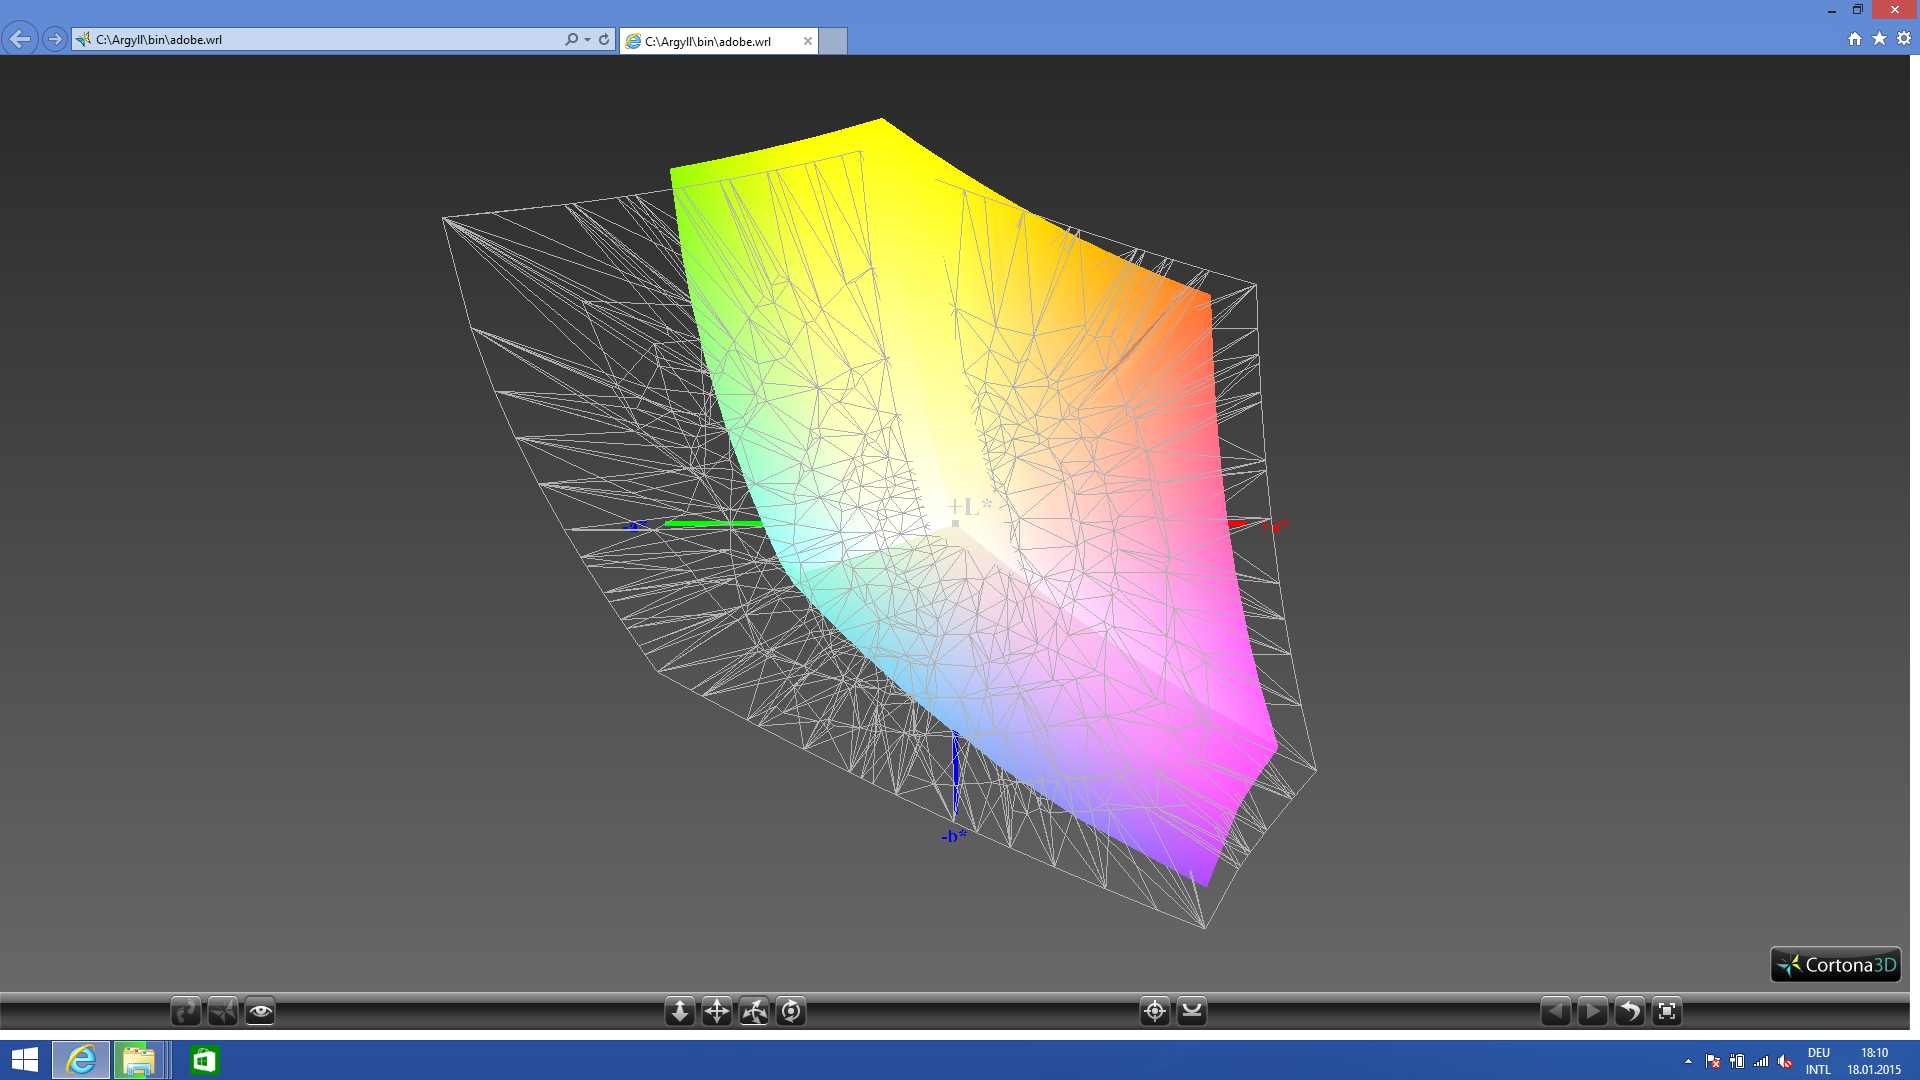Click the Cortona3D logo link
Image resolution: width=1920 pixels, height=1080 pixels.
[x=1836, y=965]
